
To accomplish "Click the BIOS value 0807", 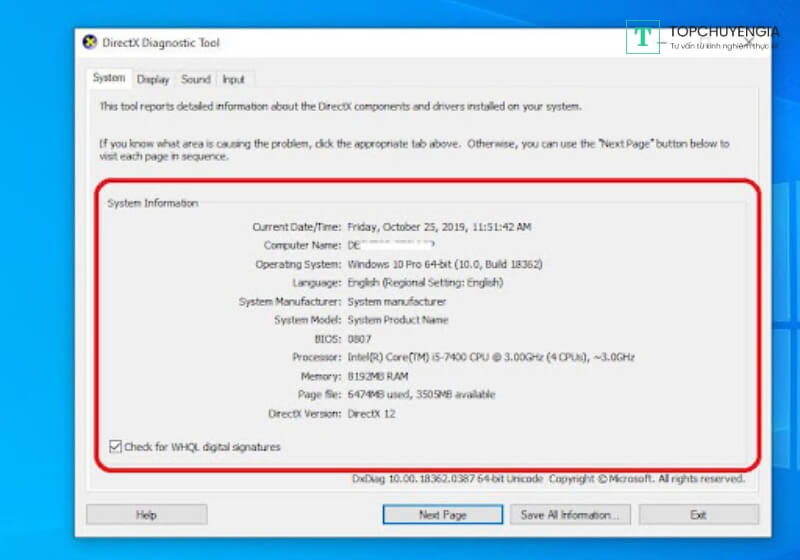I will [359, 339].
